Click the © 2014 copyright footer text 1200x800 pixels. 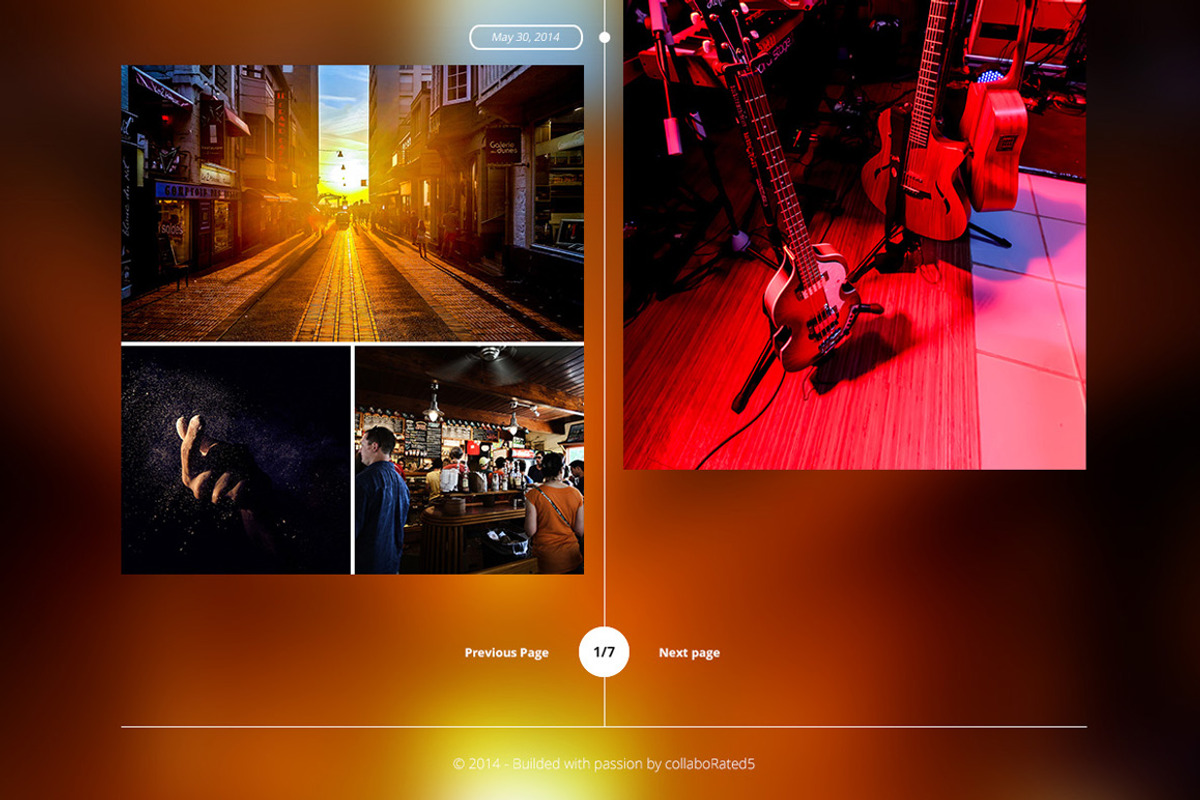pyautogui.click(x=603, y=764)
